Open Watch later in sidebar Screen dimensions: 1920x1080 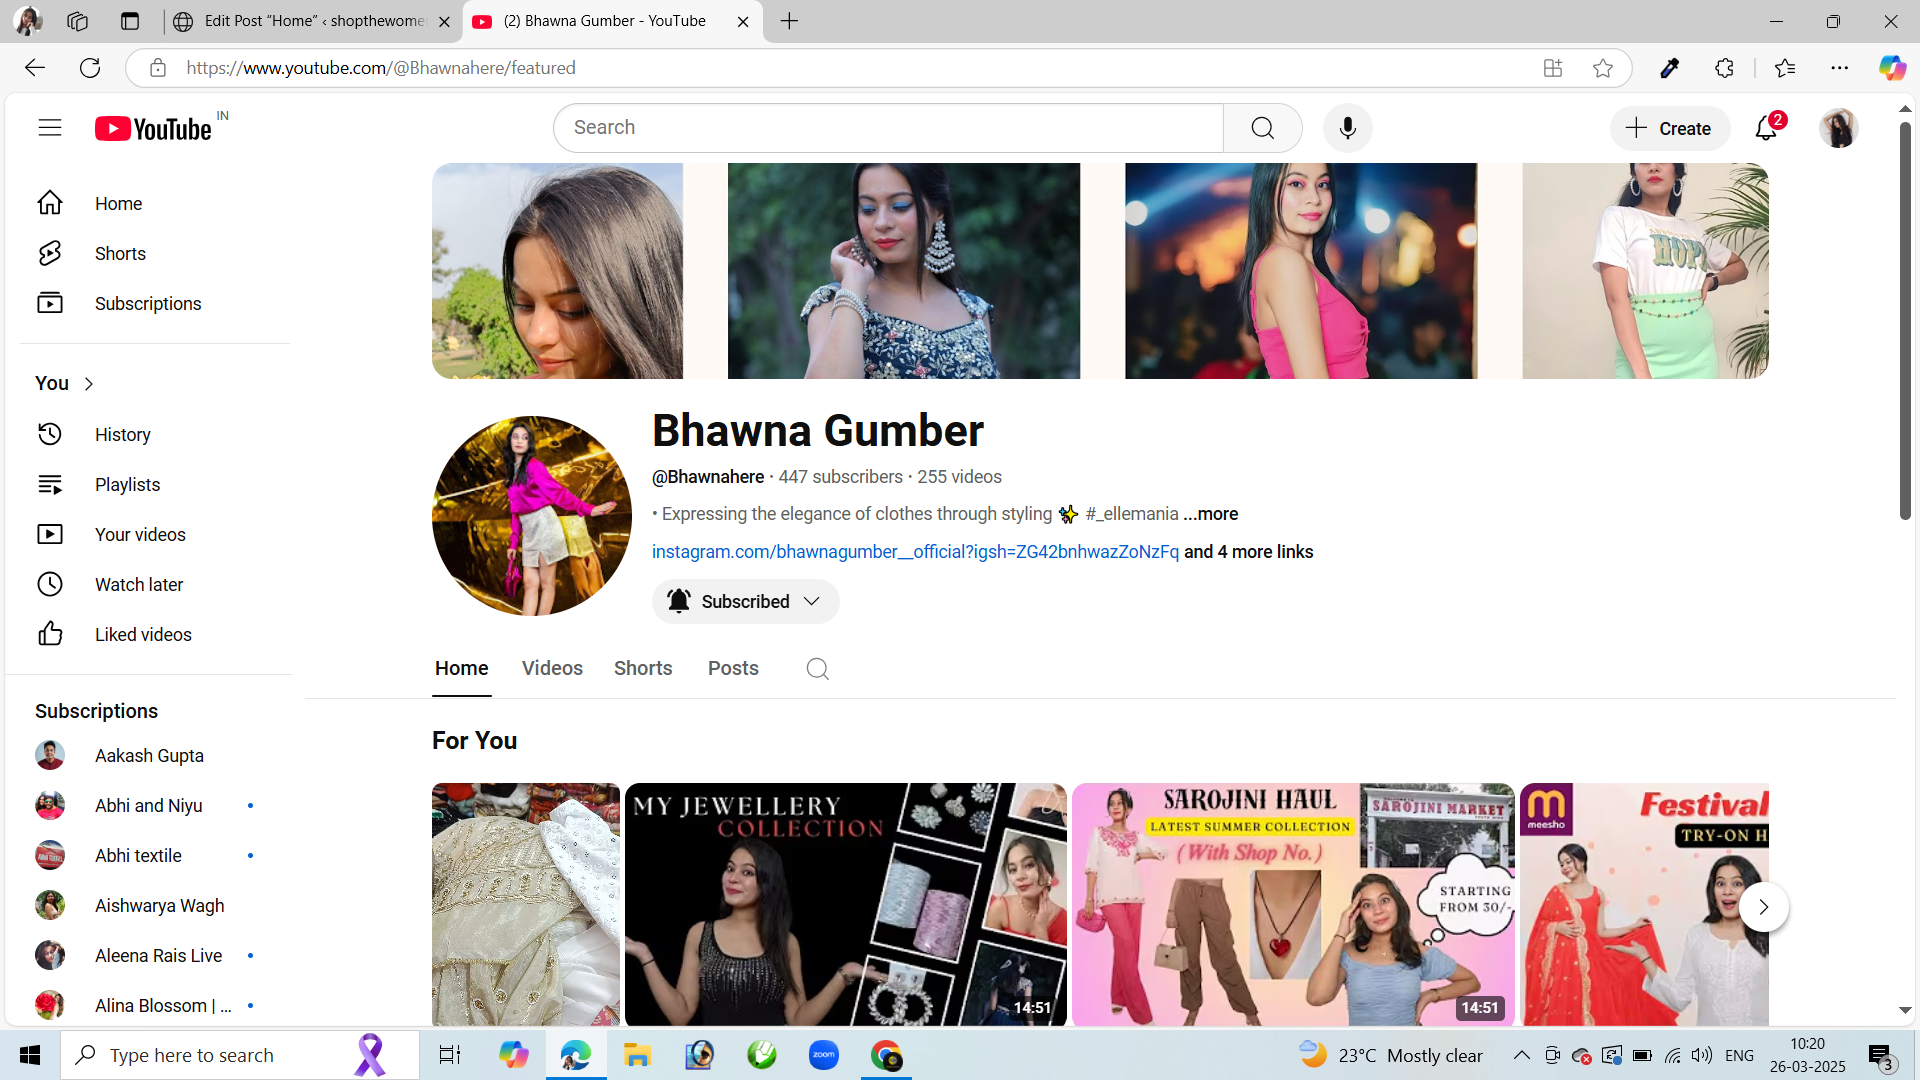(138, 585)
